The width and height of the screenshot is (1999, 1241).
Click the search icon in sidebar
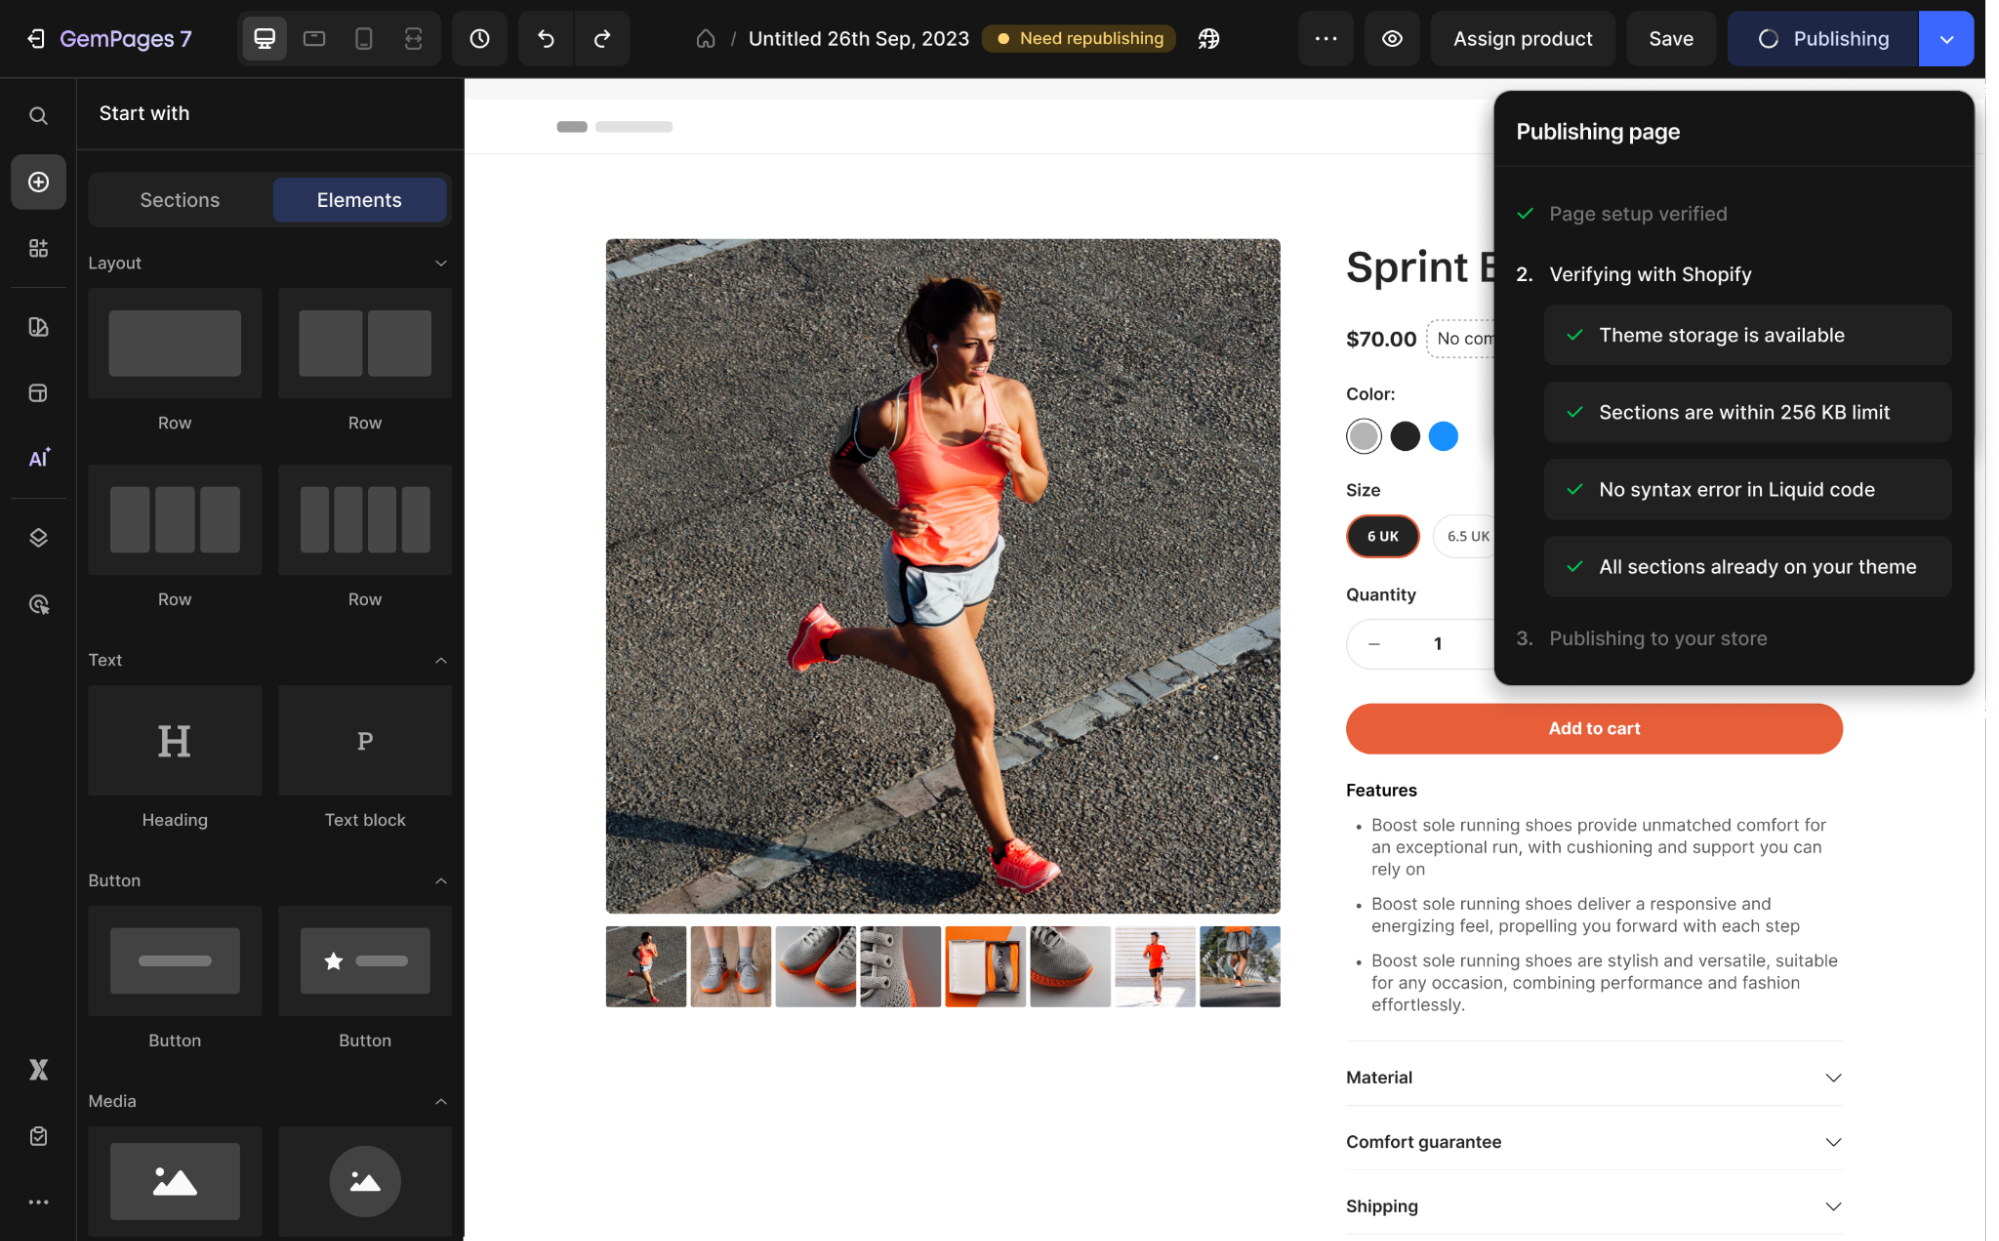coord(38,116)
